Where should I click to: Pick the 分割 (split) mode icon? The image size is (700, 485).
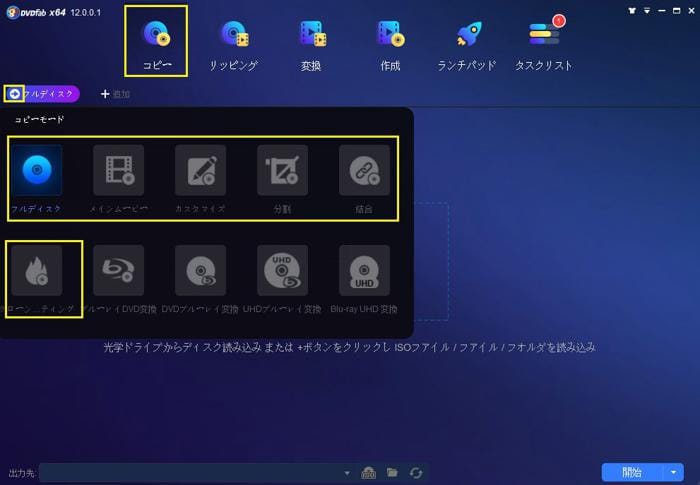tap(282, 171)
